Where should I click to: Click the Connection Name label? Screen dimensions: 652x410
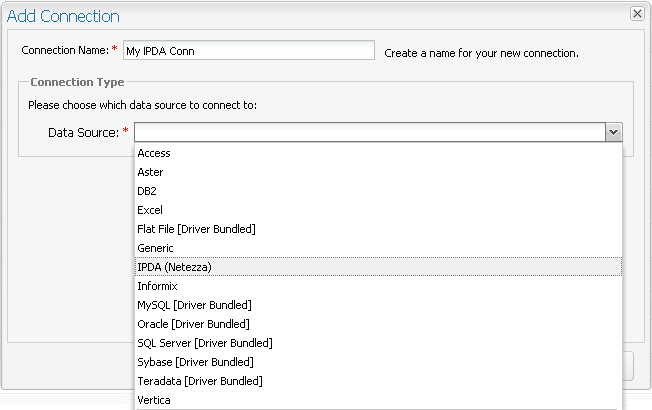(65, 50)
